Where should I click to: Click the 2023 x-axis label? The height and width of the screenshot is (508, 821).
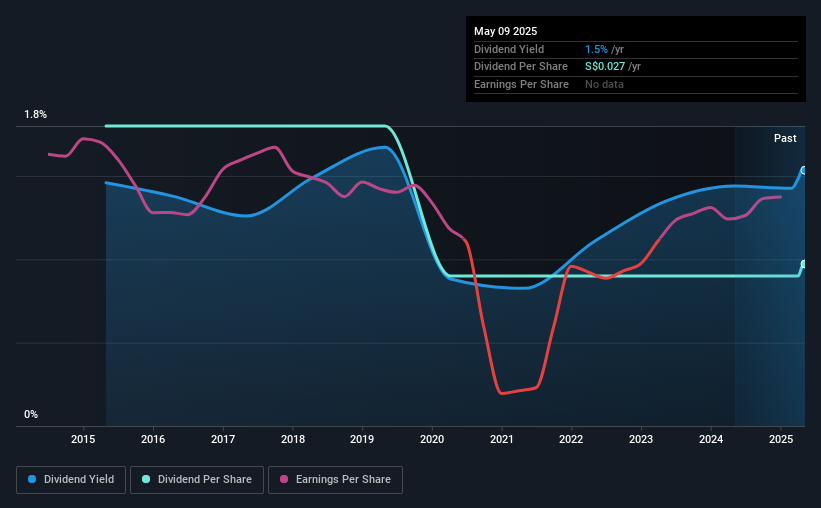641,439
